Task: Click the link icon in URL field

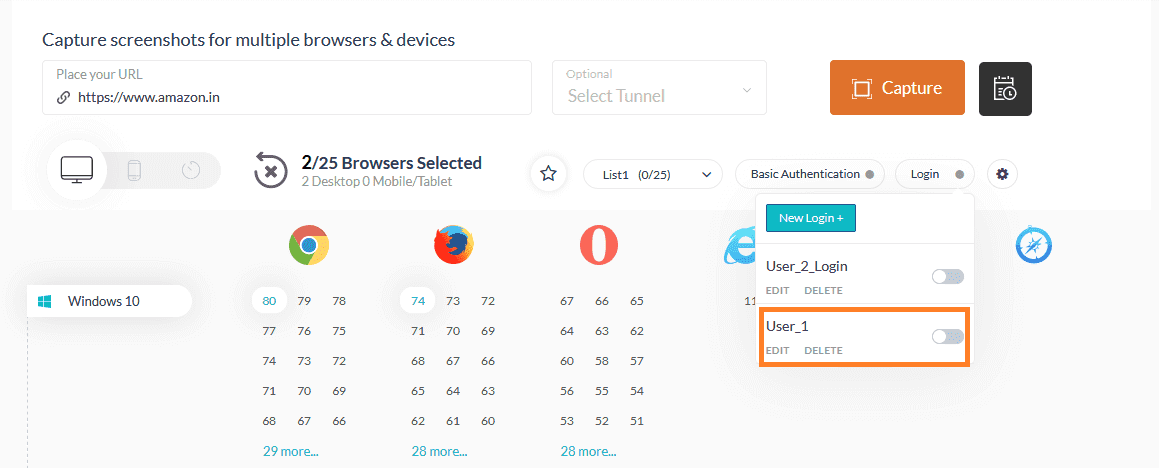Action: pos(64,97)
